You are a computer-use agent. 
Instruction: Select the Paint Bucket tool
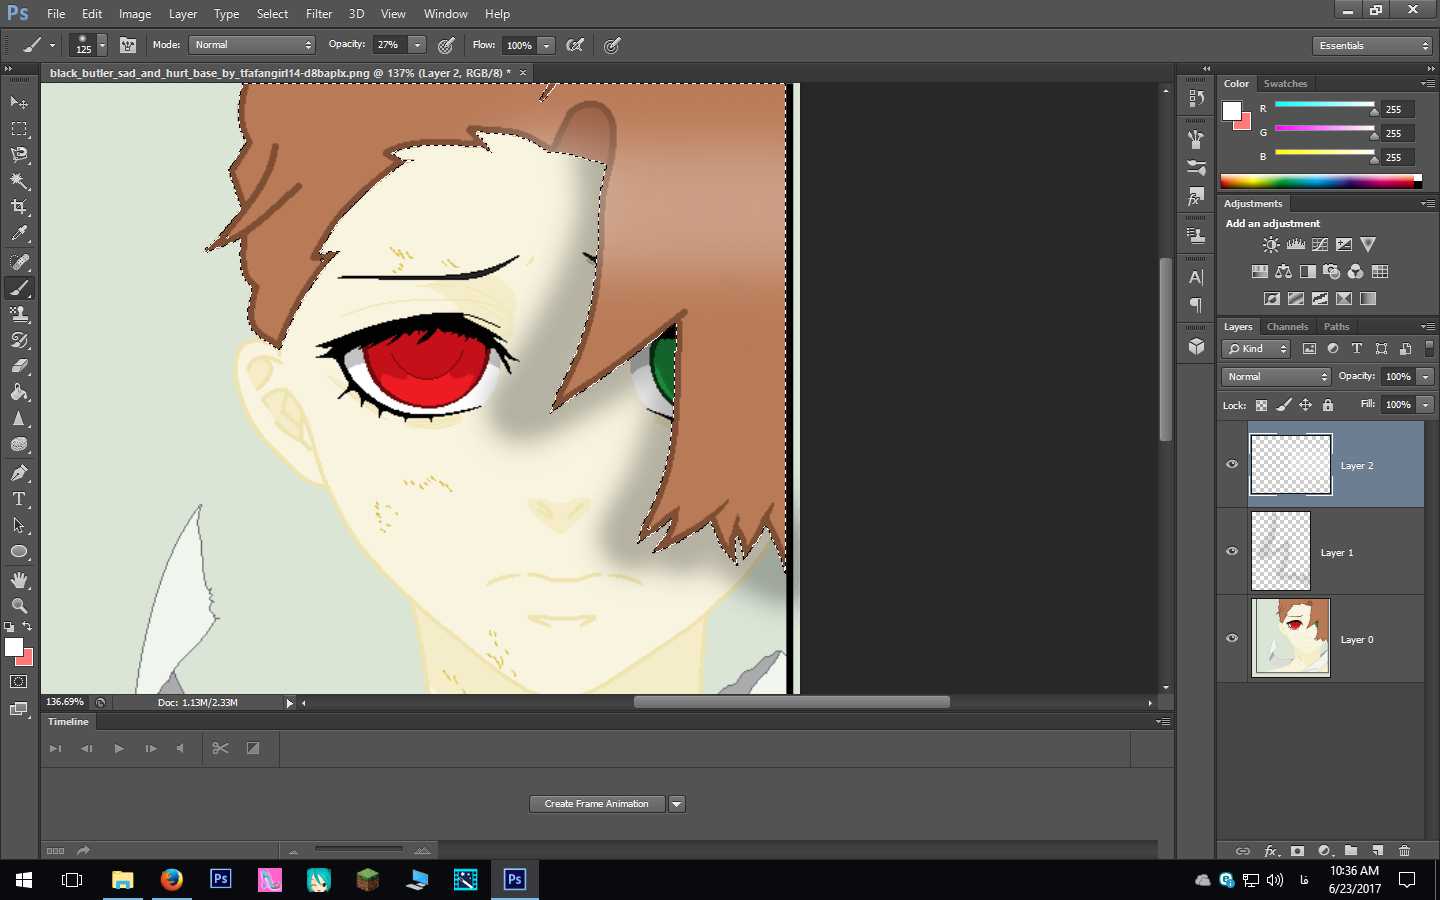(19, 392)
